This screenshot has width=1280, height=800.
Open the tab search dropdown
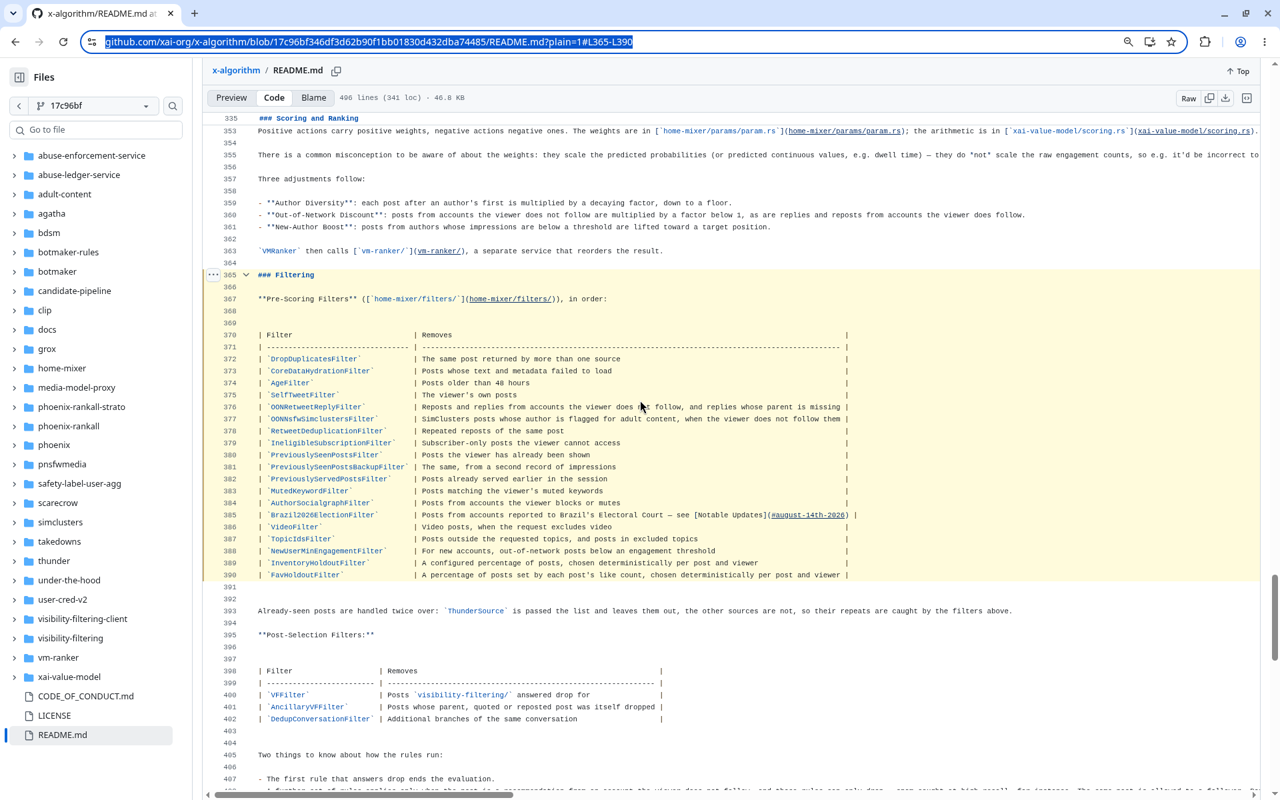coord(13,14)
